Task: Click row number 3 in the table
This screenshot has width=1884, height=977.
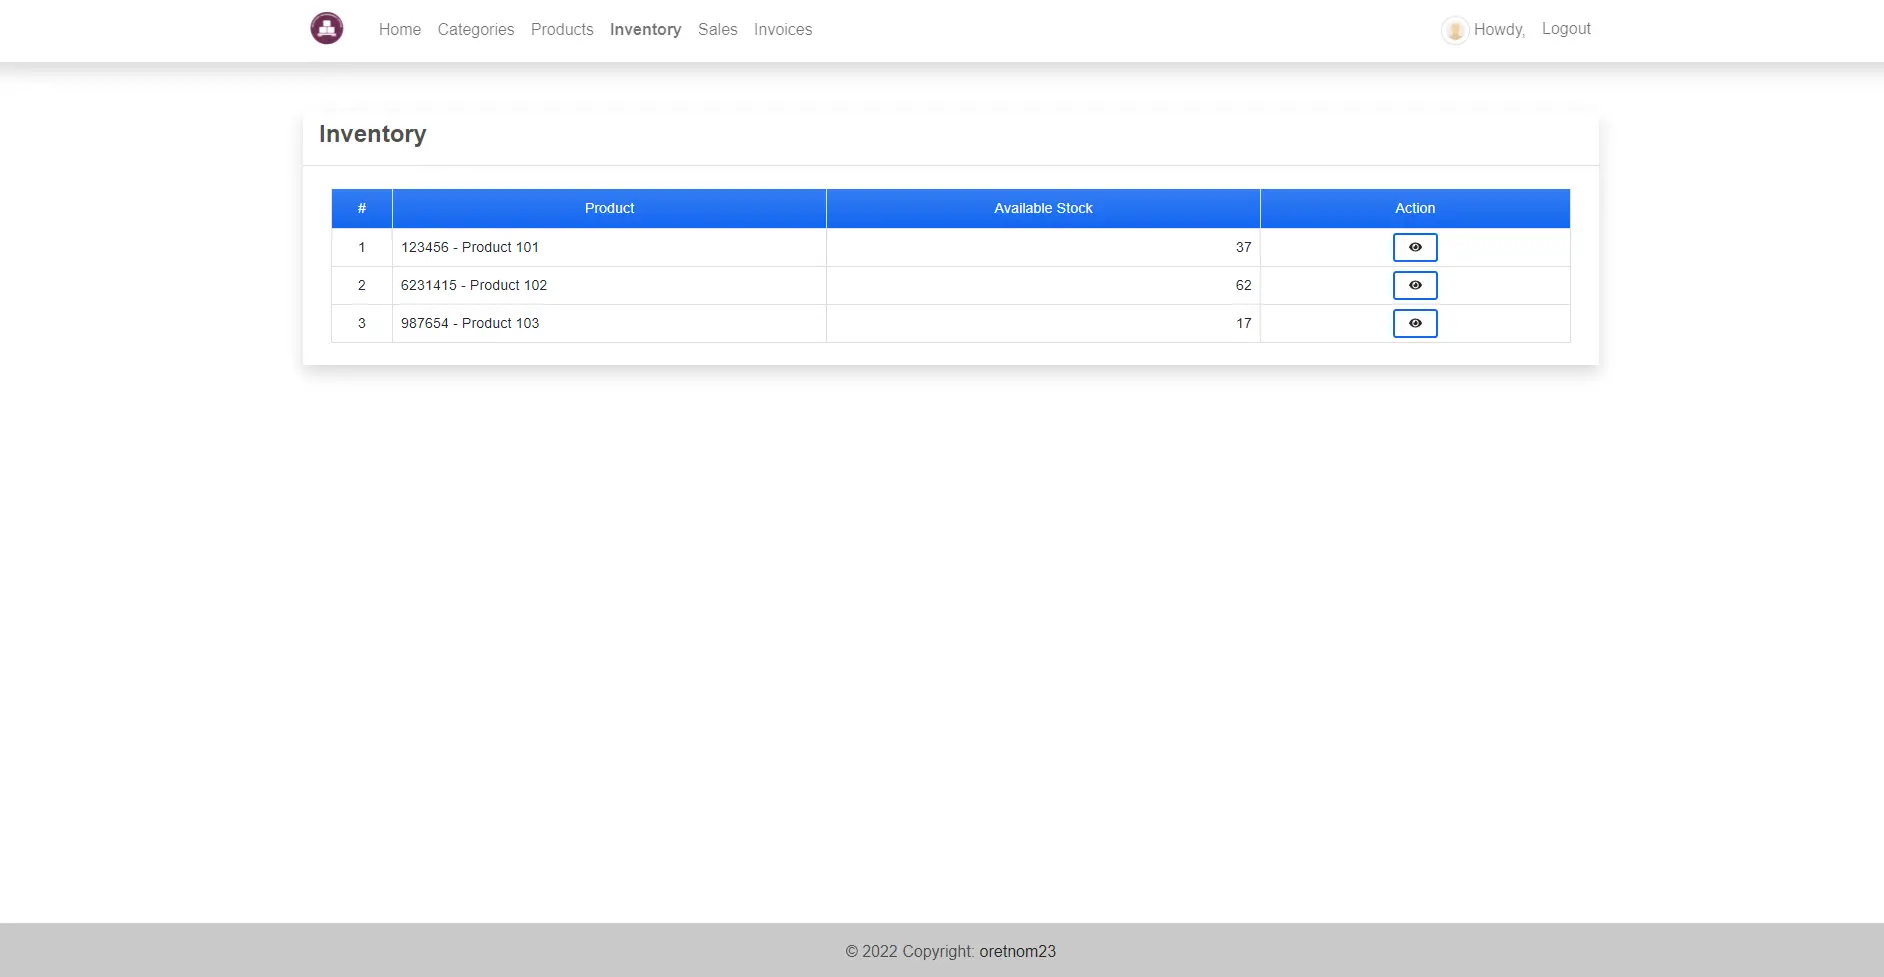Action: (362, 323)
